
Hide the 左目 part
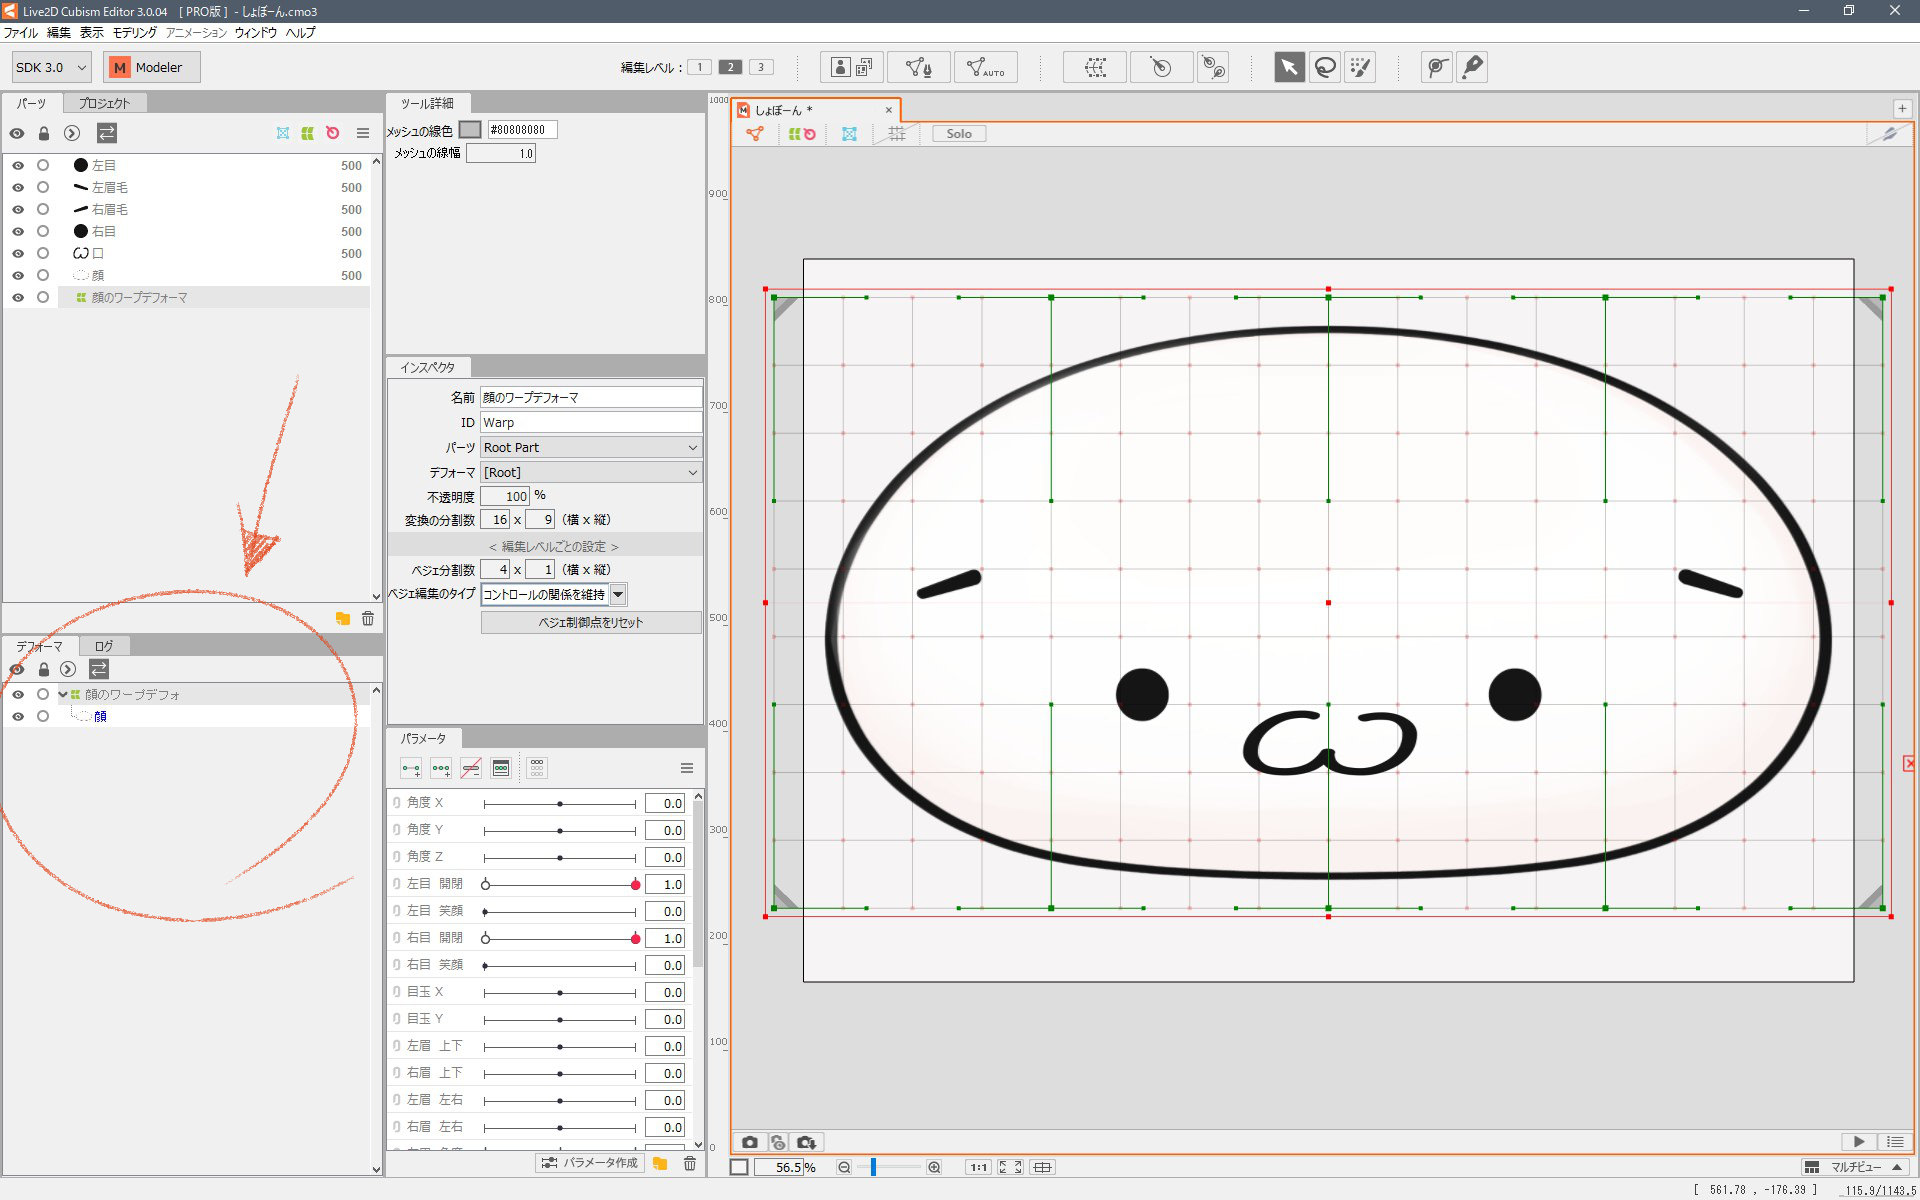18,165
